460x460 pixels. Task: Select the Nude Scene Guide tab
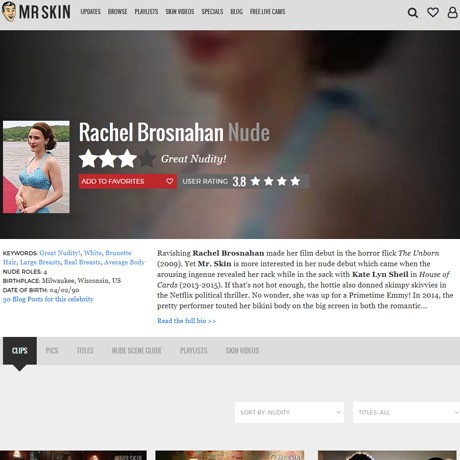(137, 351)
